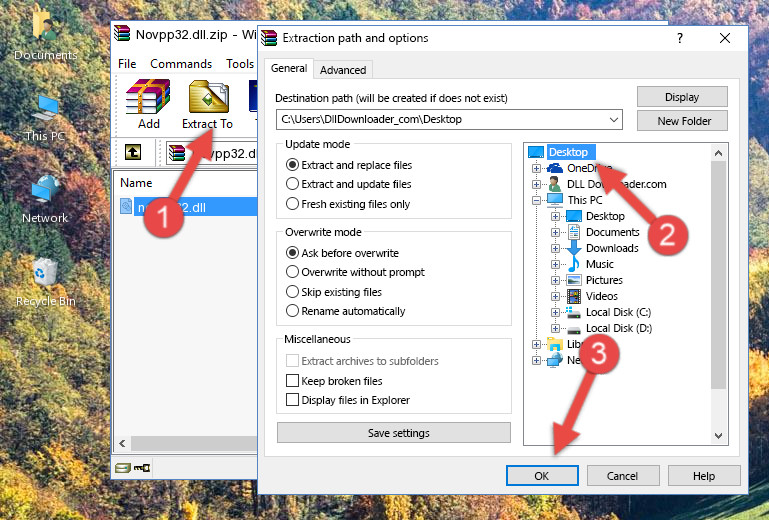Select the Videos folder in tree
The image size is (769, 520).
(x=602, y=296)
